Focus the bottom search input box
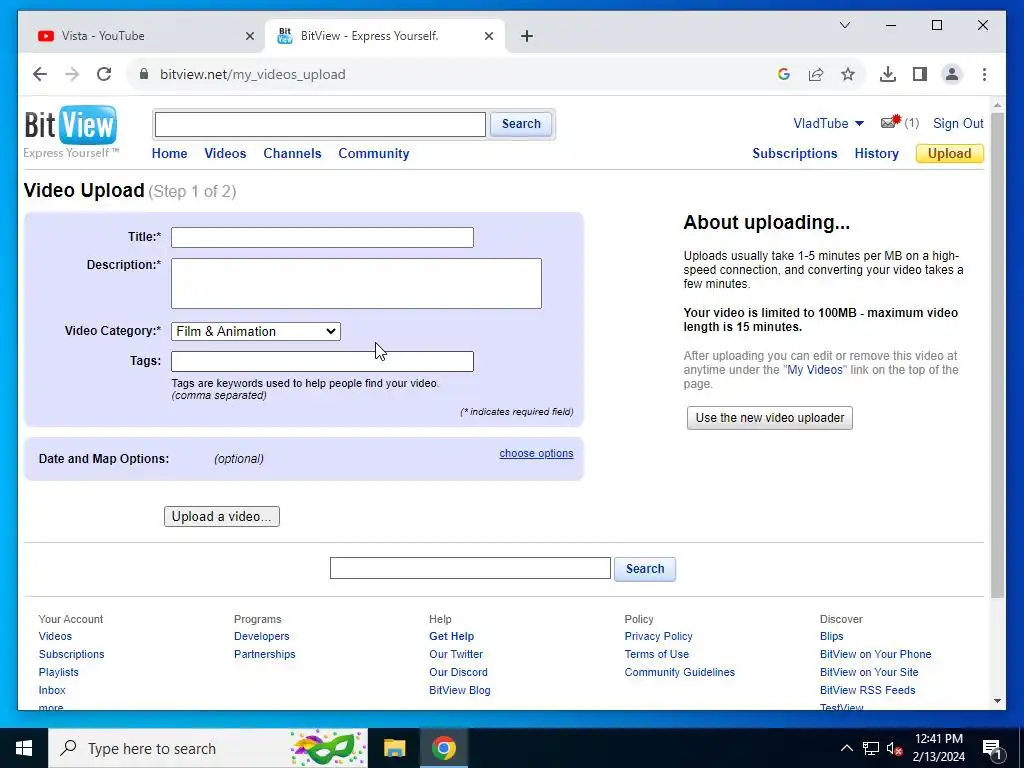The width and height of the screenshot is (1024, 768). coord(470,568)
